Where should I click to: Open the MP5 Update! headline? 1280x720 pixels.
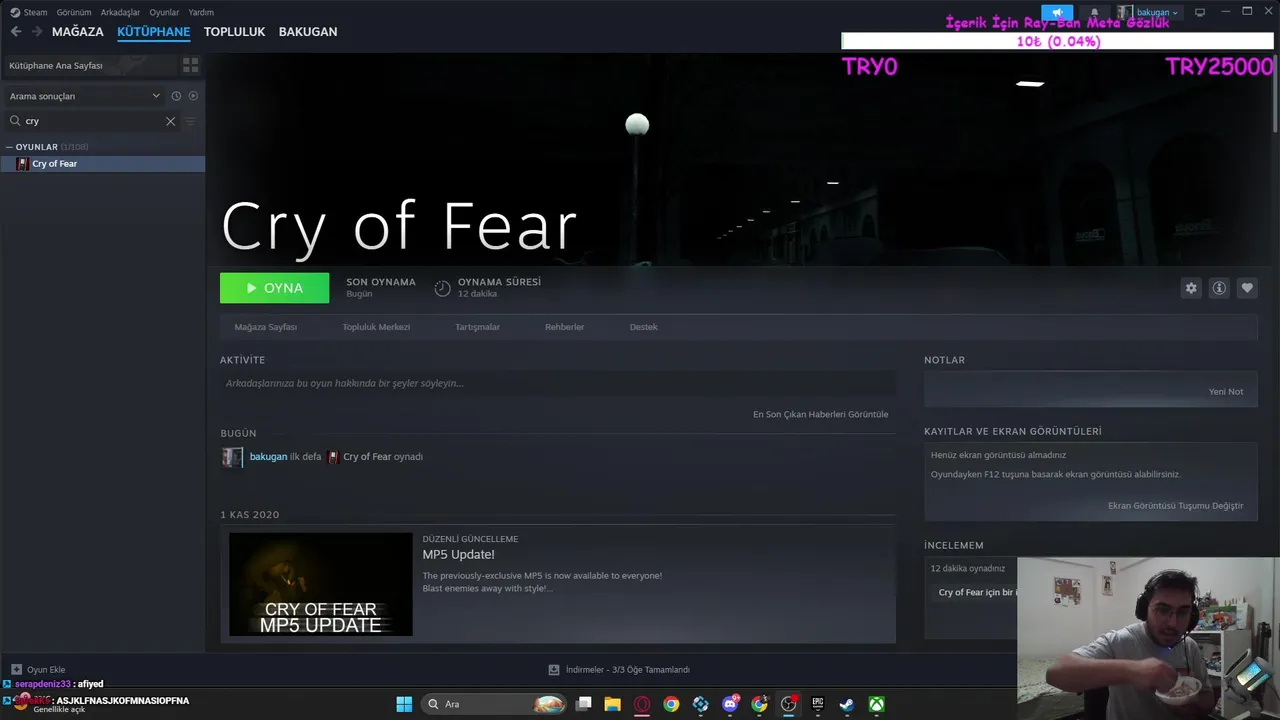click(458, 555)
